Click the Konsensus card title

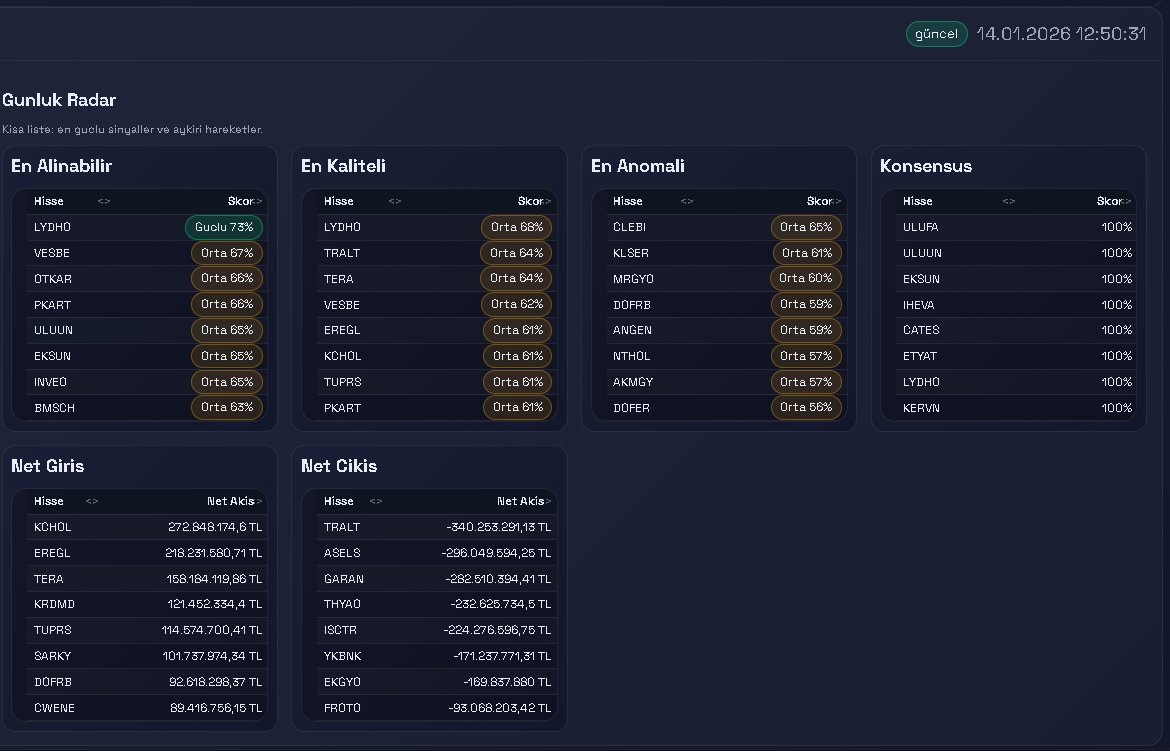(x=926, y=166)
